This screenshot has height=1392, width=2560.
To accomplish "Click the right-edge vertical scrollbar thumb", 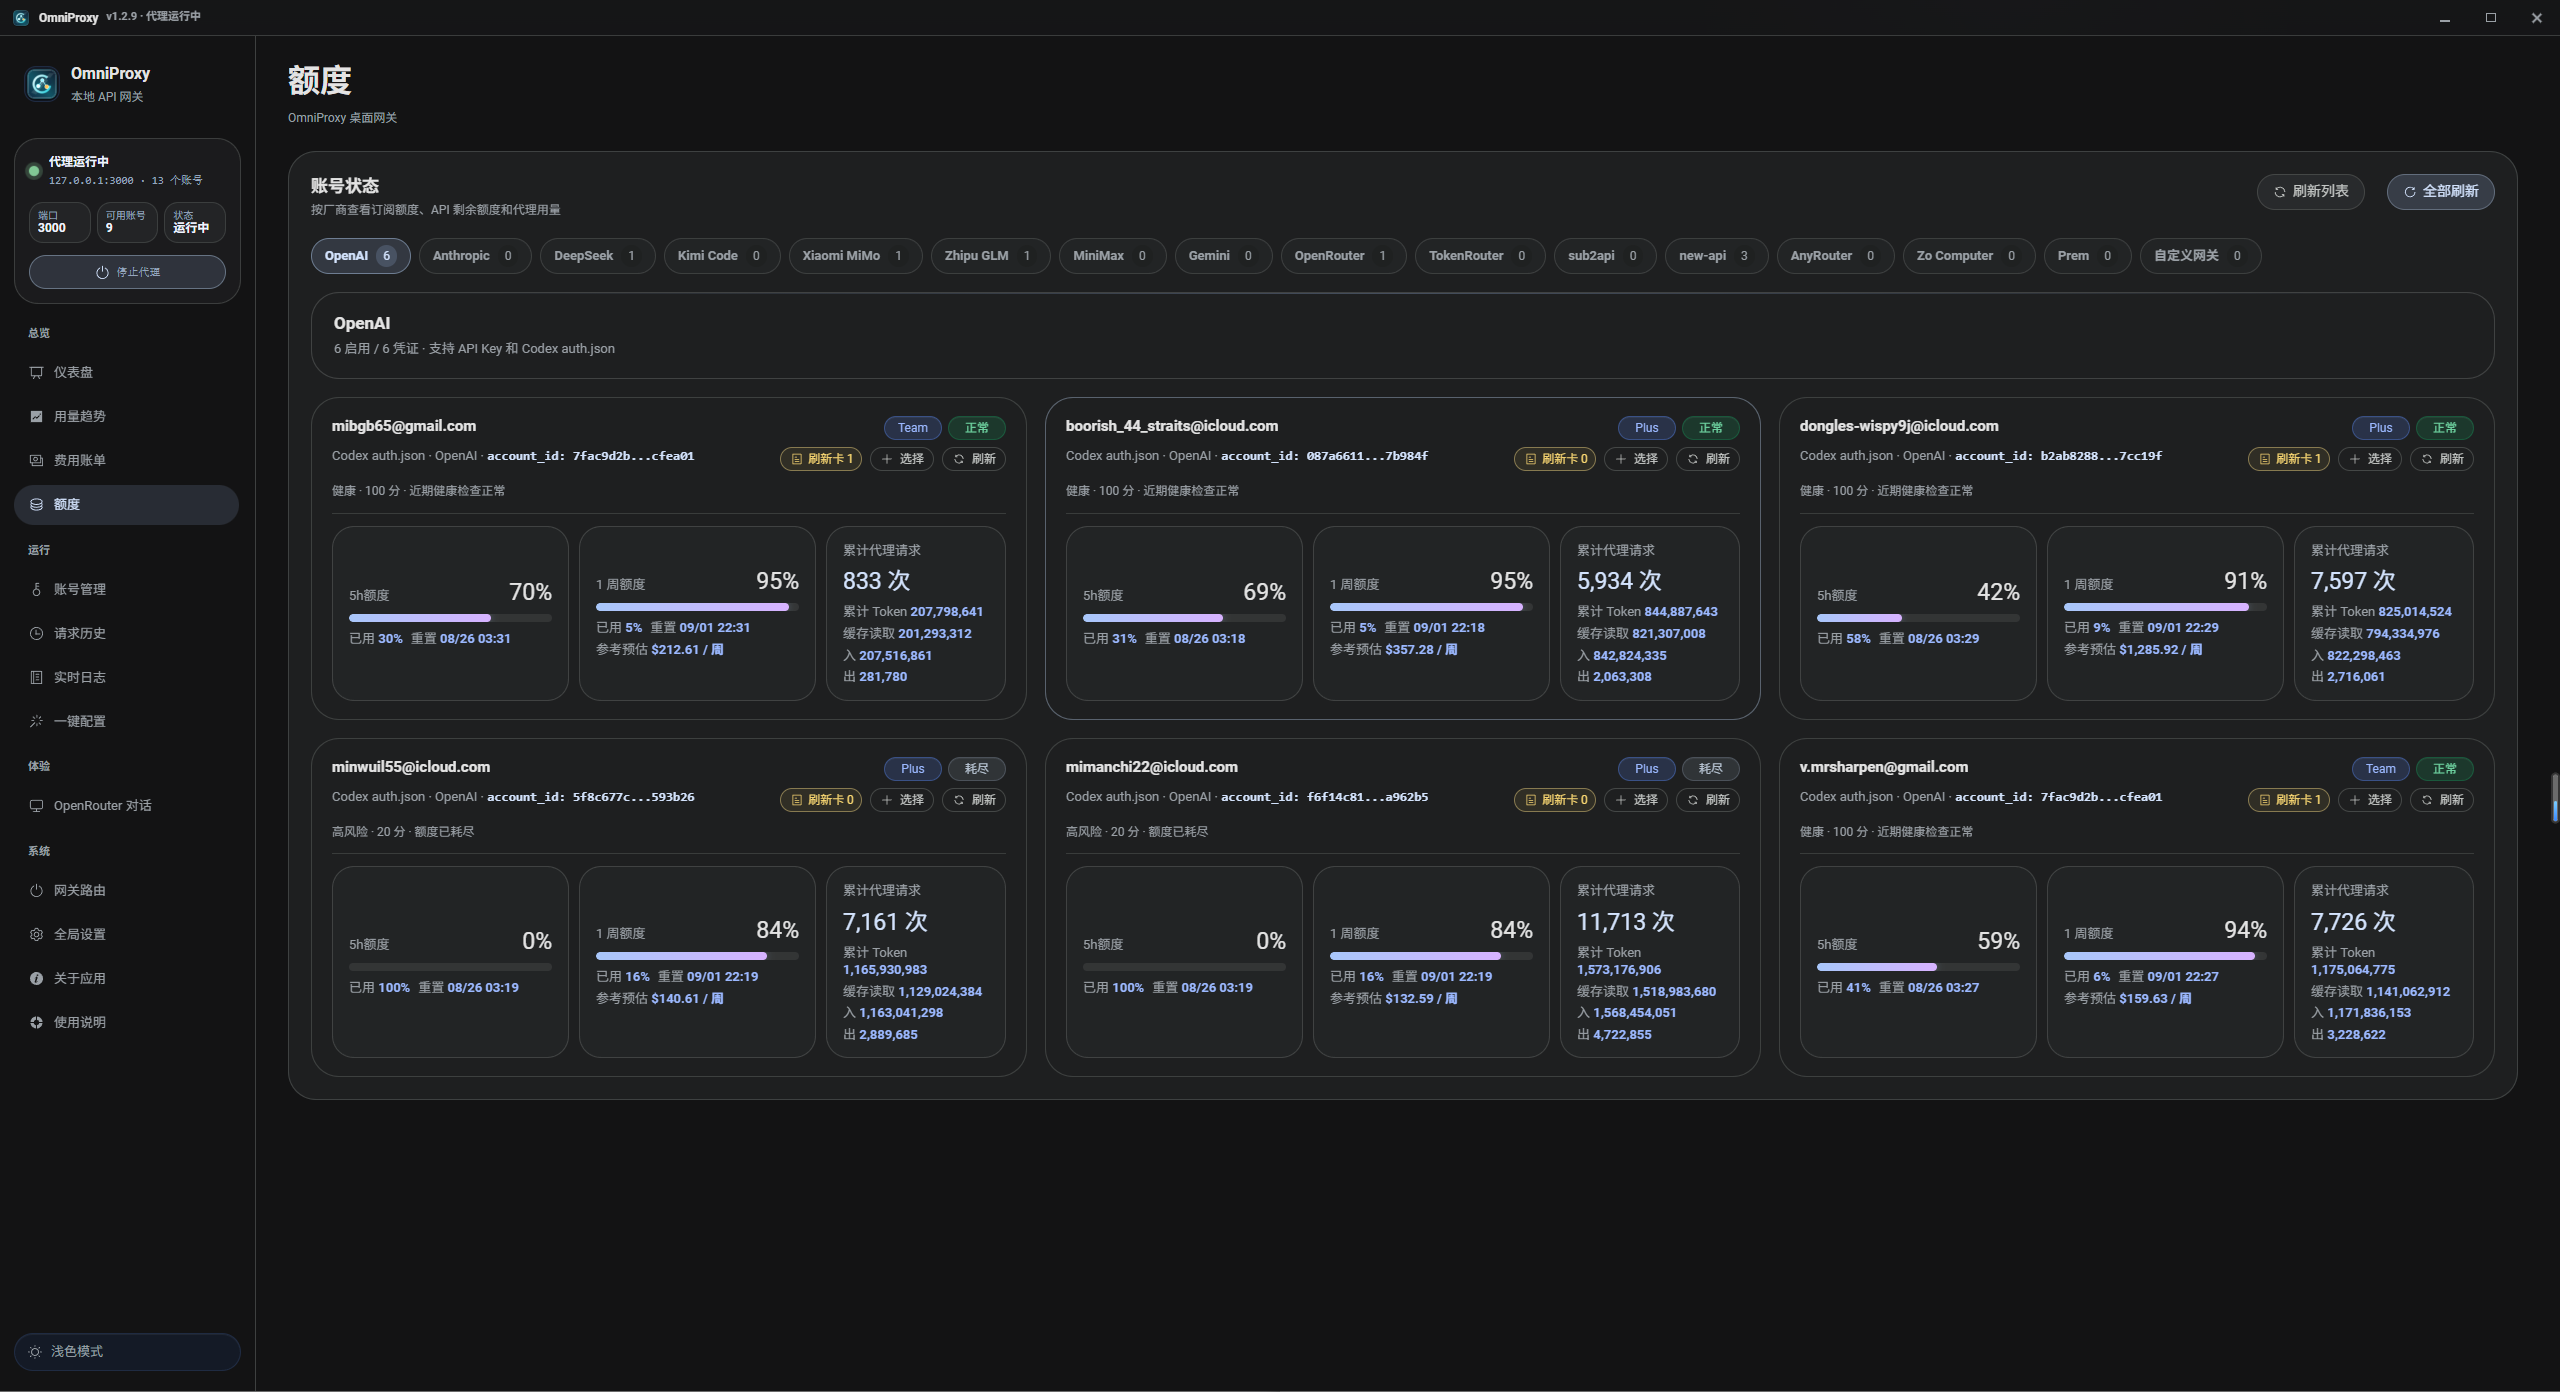I will tap(2555, 797).
